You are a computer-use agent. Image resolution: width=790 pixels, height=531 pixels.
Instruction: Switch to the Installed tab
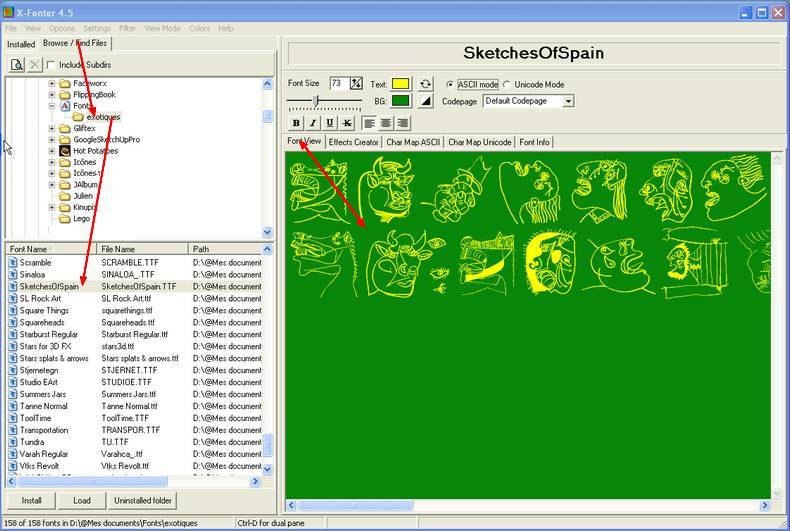click(x=21, y=44)
